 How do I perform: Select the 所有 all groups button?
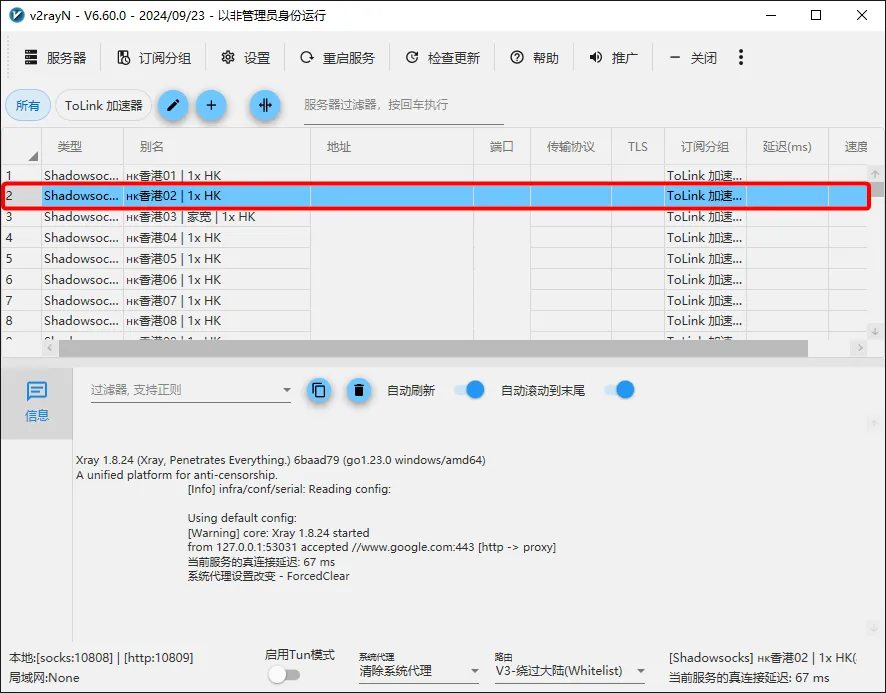coord(28,105)
